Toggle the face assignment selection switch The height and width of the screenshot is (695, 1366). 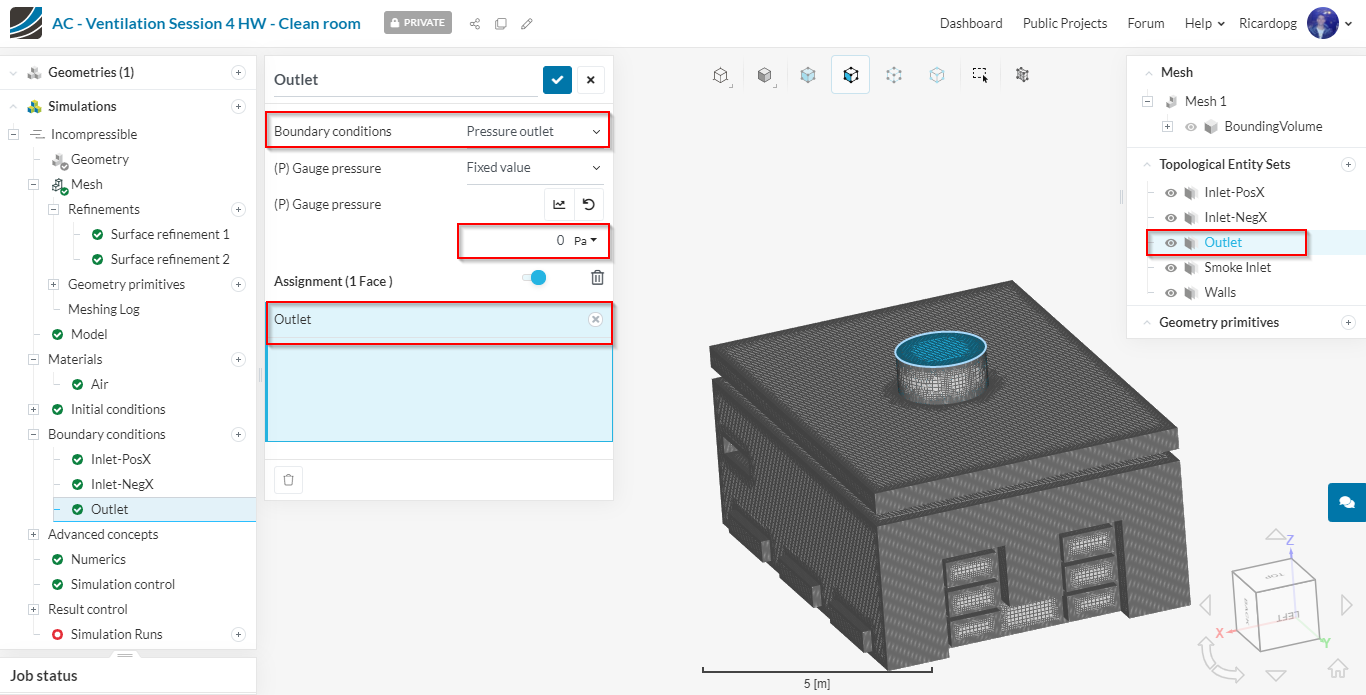click(535, 278)
